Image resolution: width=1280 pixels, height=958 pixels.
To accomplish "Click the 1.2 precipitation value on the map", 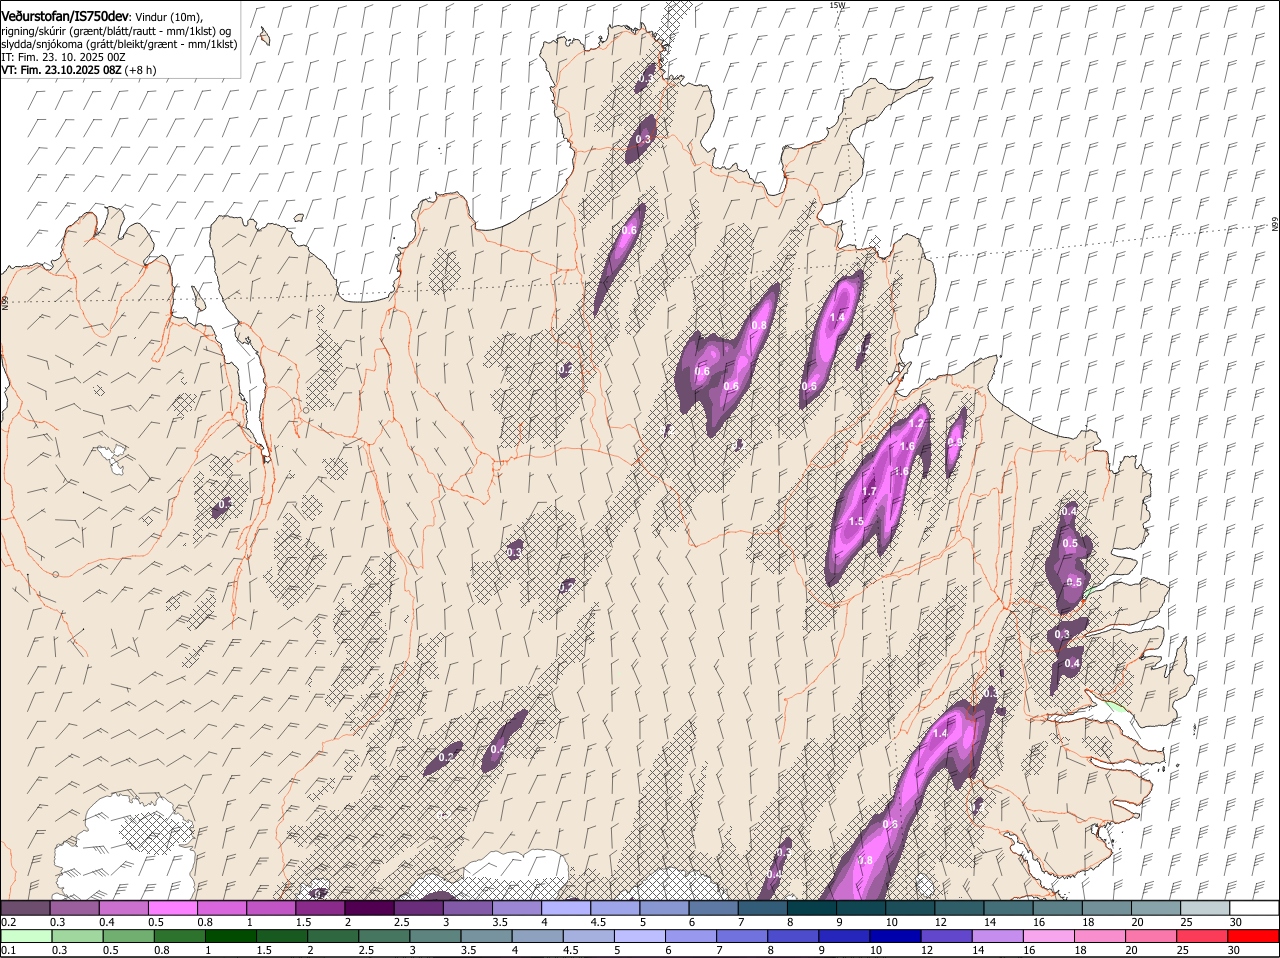I will click(916, 424).
